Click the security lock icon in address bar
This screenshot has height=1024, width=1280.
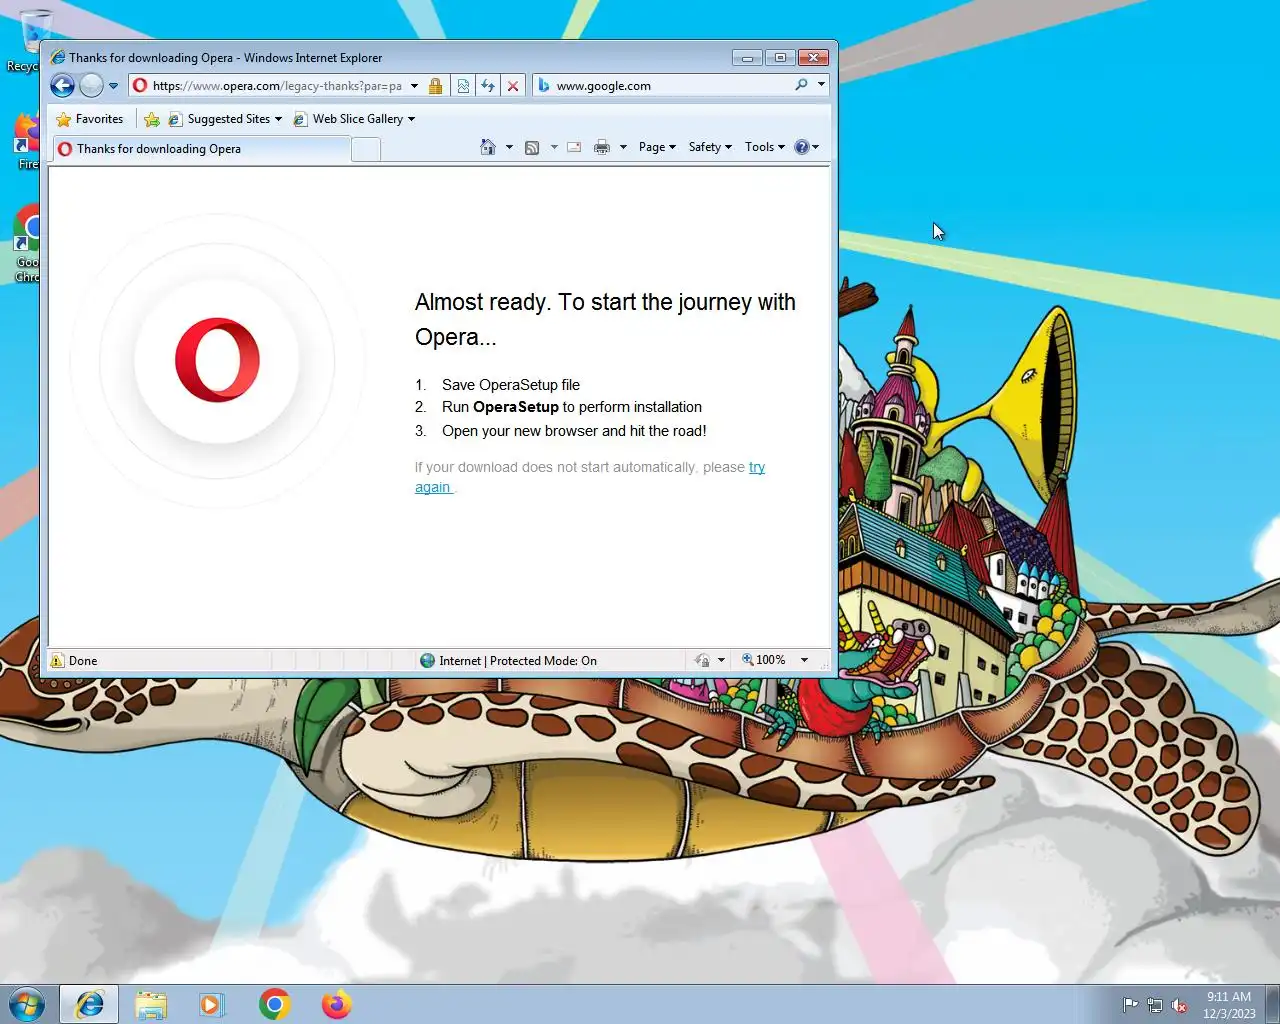(436, 86)
